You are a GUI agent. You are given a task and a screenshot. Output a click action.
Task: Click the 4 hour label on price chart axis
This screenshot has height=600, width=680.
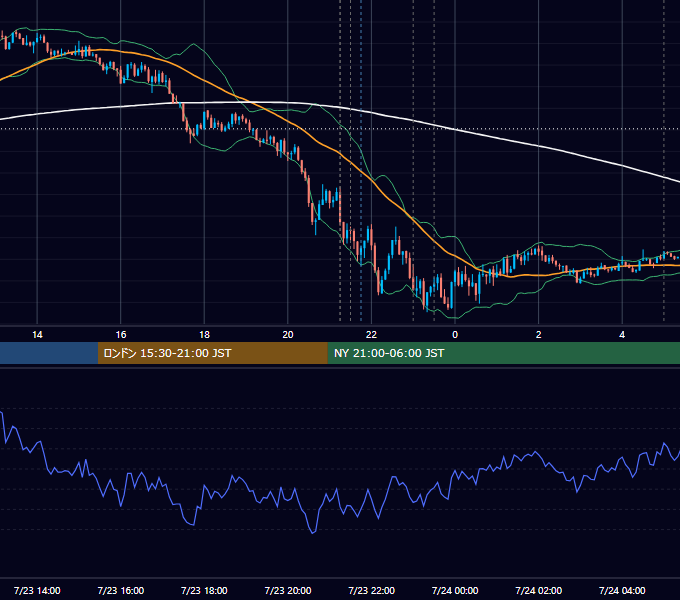[x=622, y=335]
